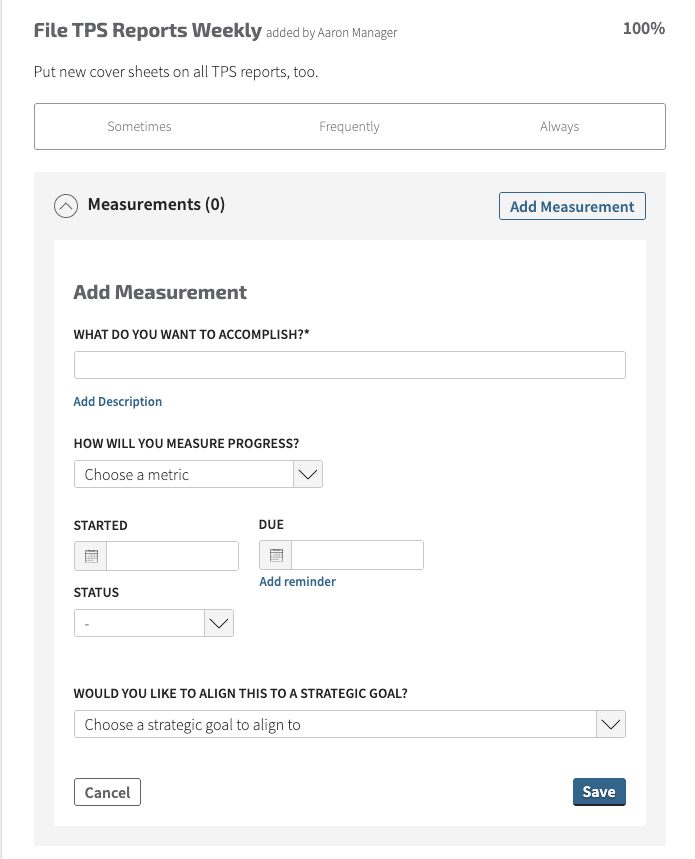Save the new measurement
Image resolution: width=695 pixels, height=859 pixels.
click(599, 792)
